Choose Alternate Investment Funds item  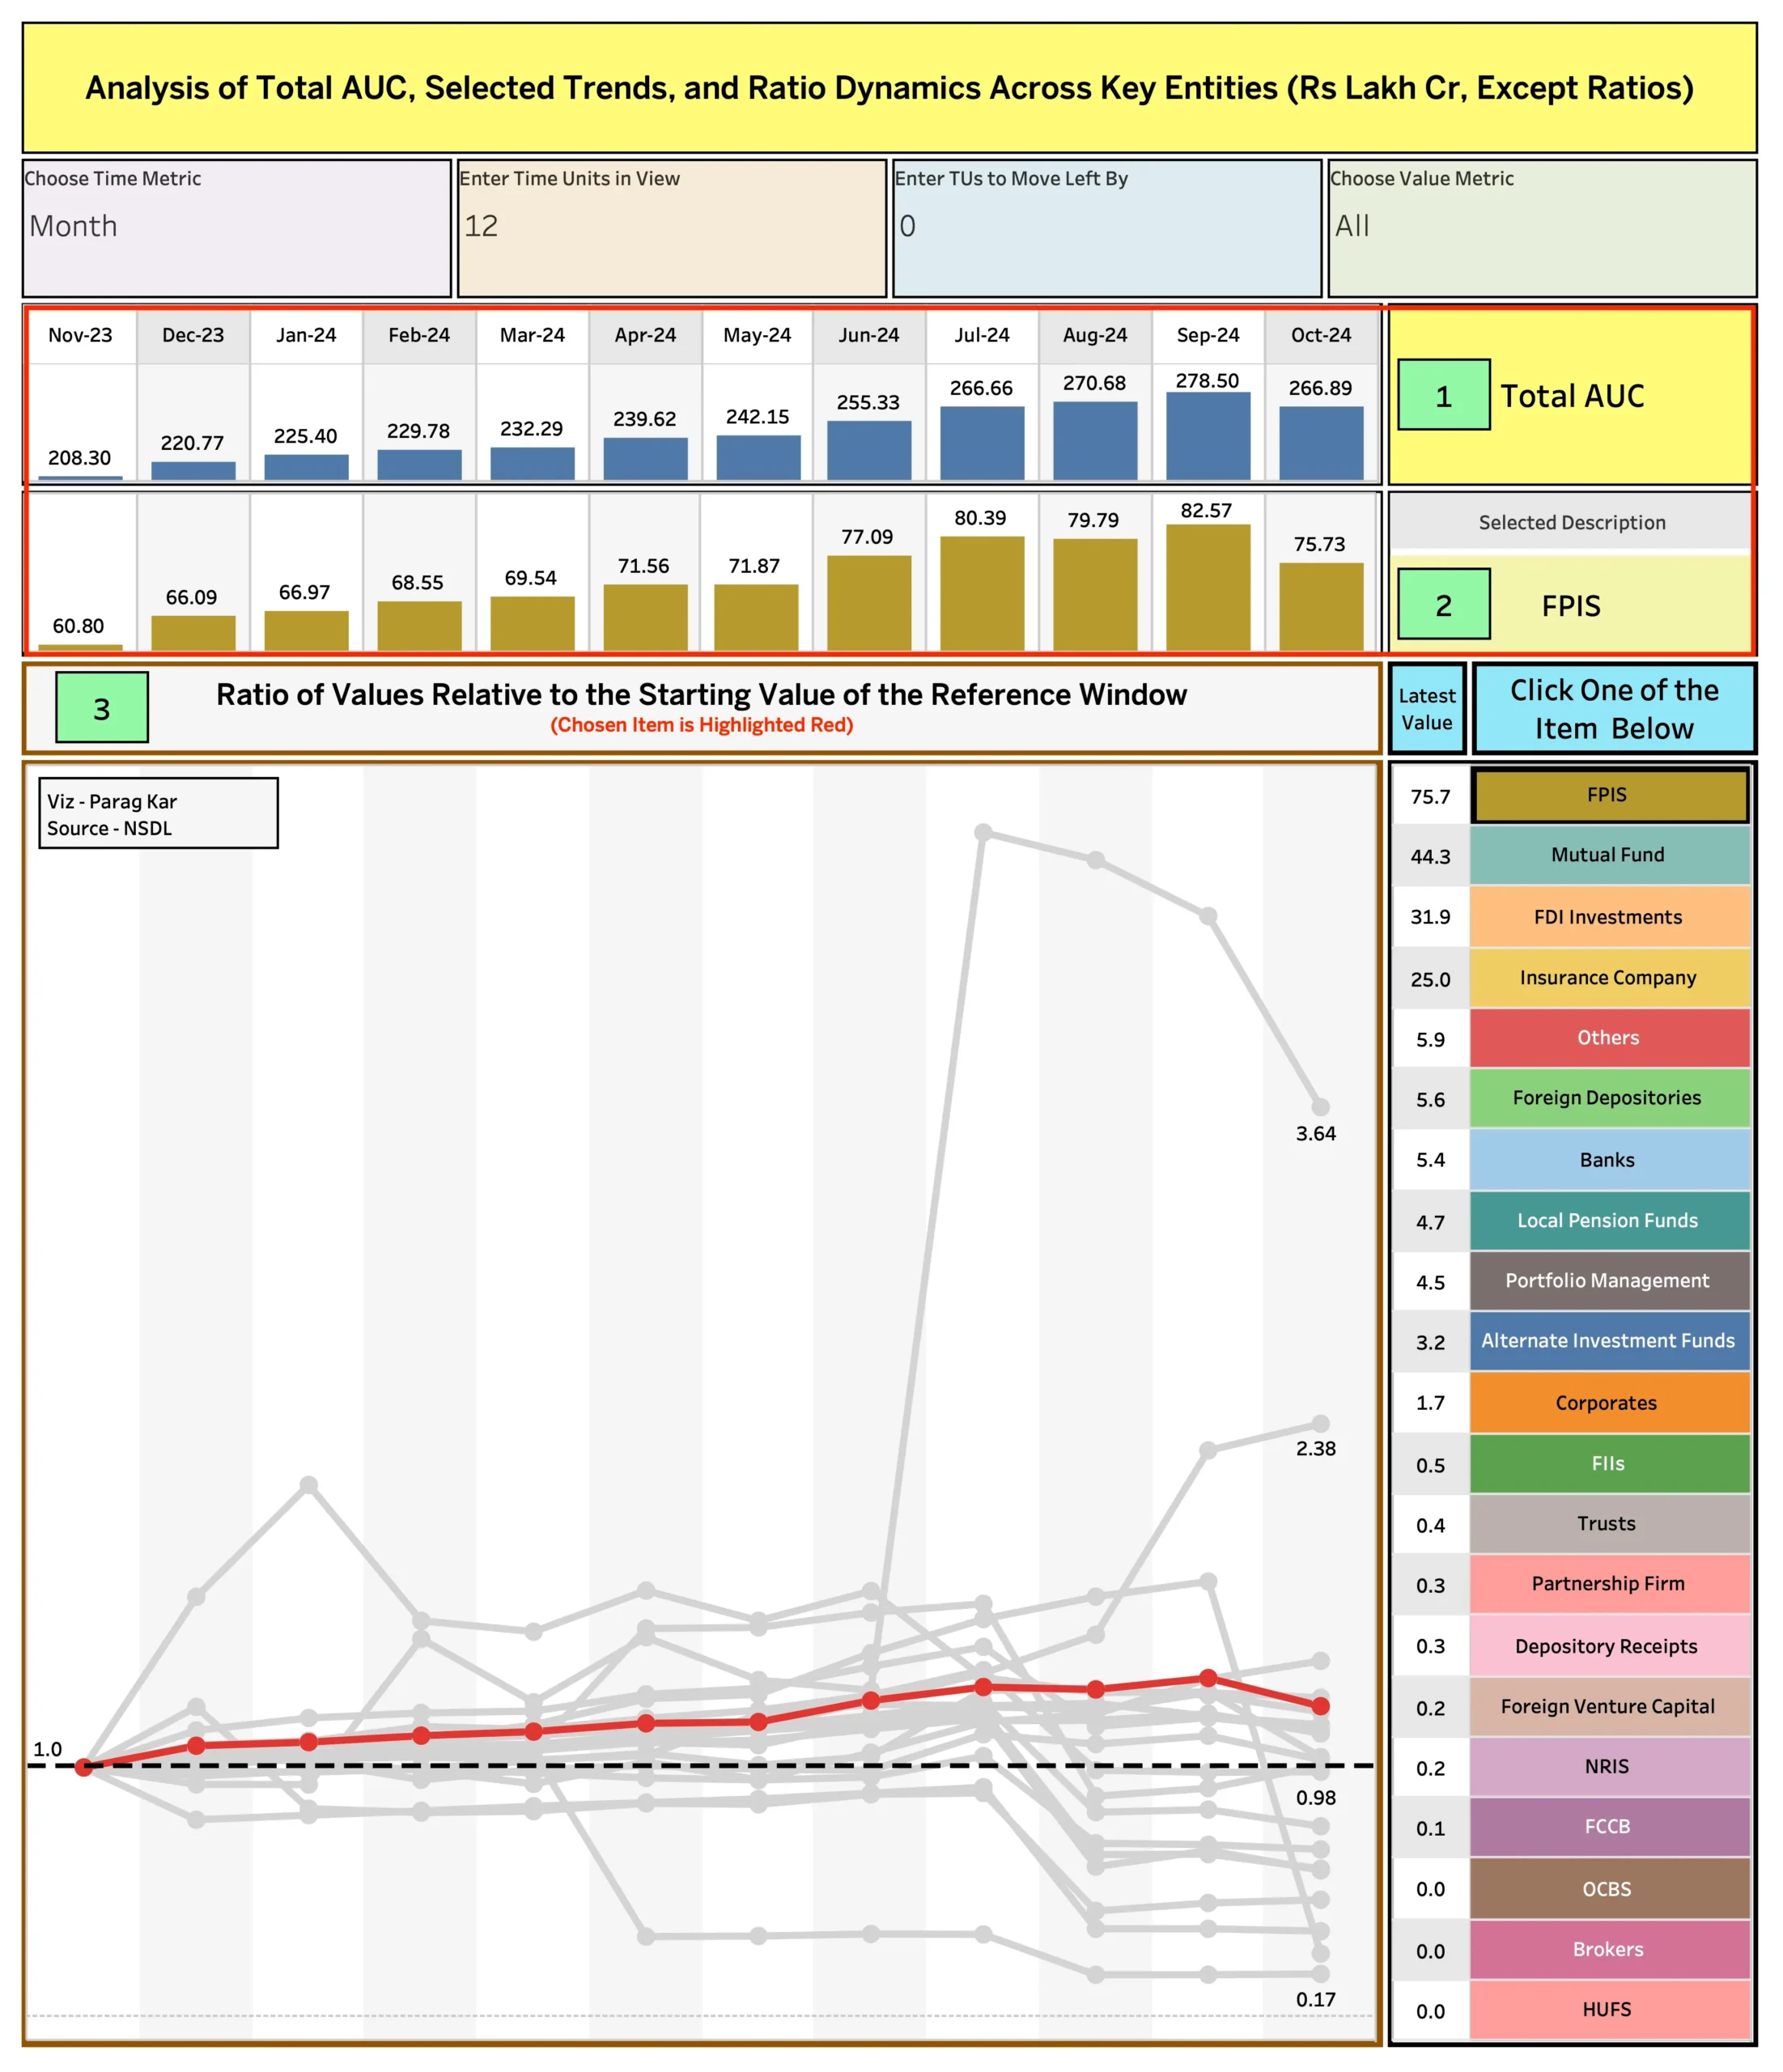1610,1342
